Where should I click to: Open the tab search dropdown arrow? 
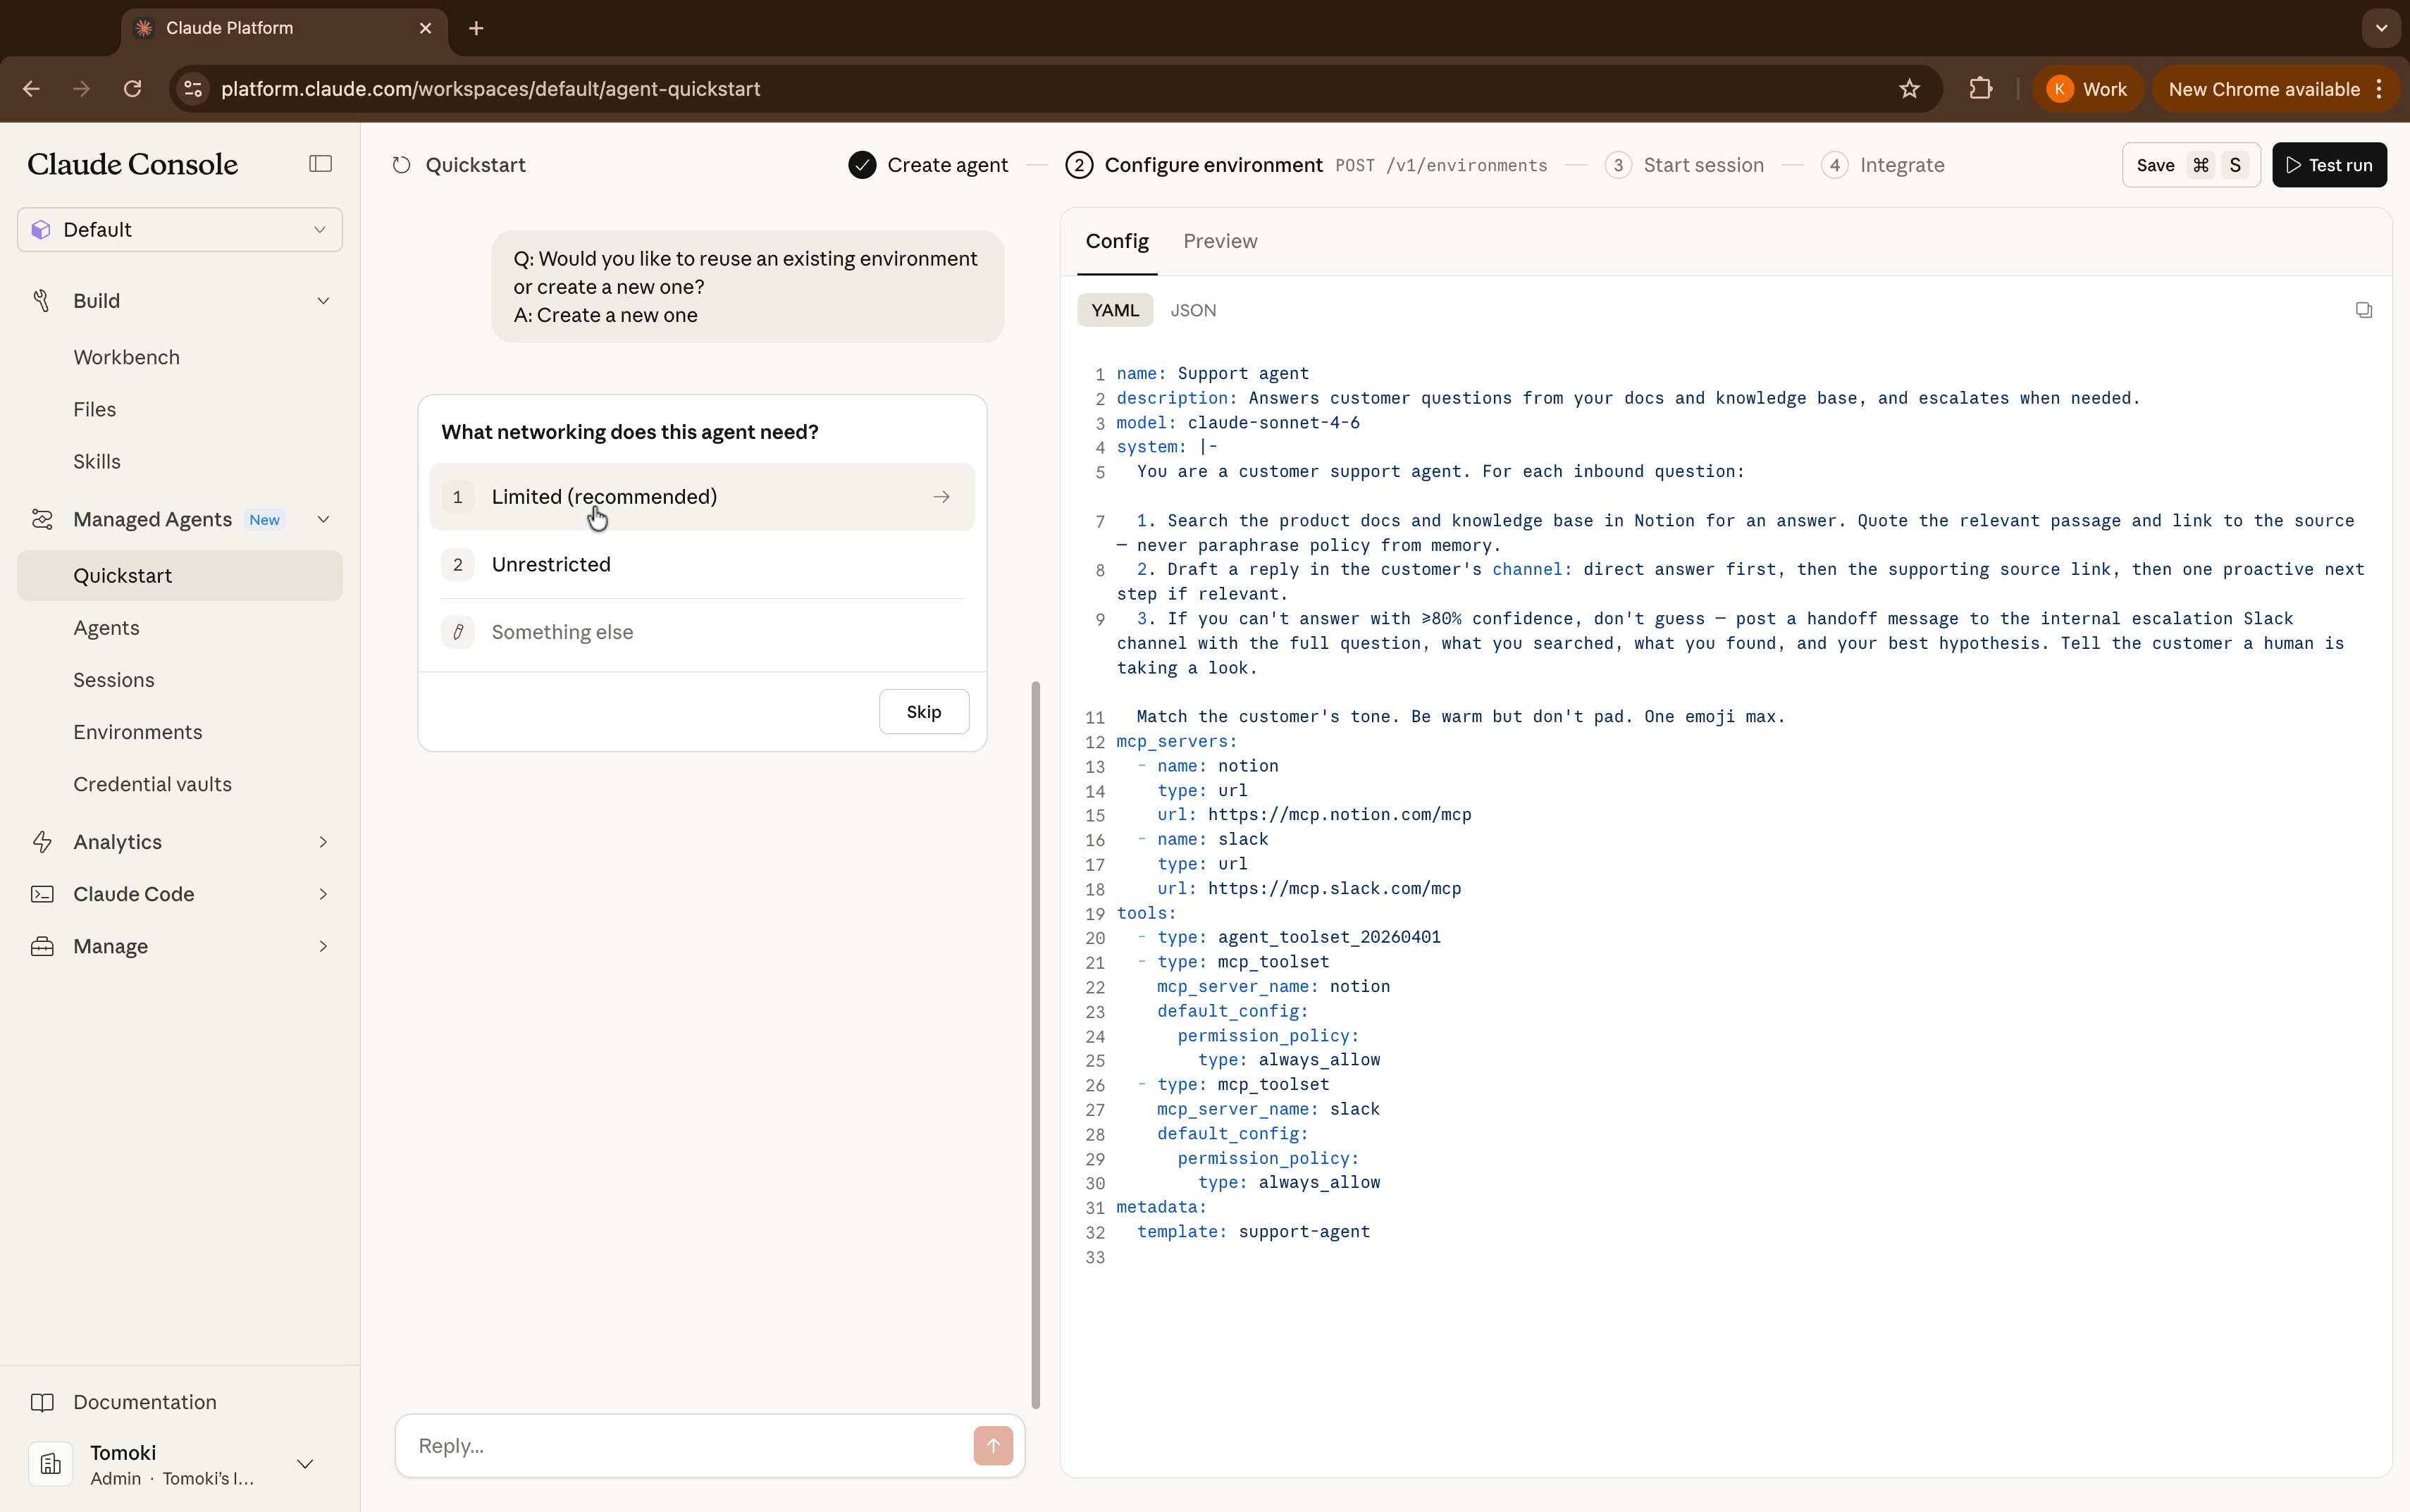tap(2381, 28)
